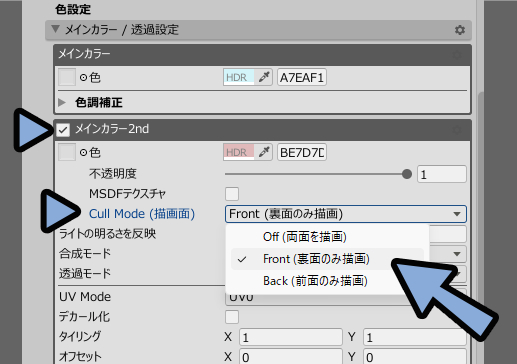517x364 pixels.
Task: Open the gear settings for メインカラー / 透過設定
Action: pyautogui.click(x=460, y=30)
